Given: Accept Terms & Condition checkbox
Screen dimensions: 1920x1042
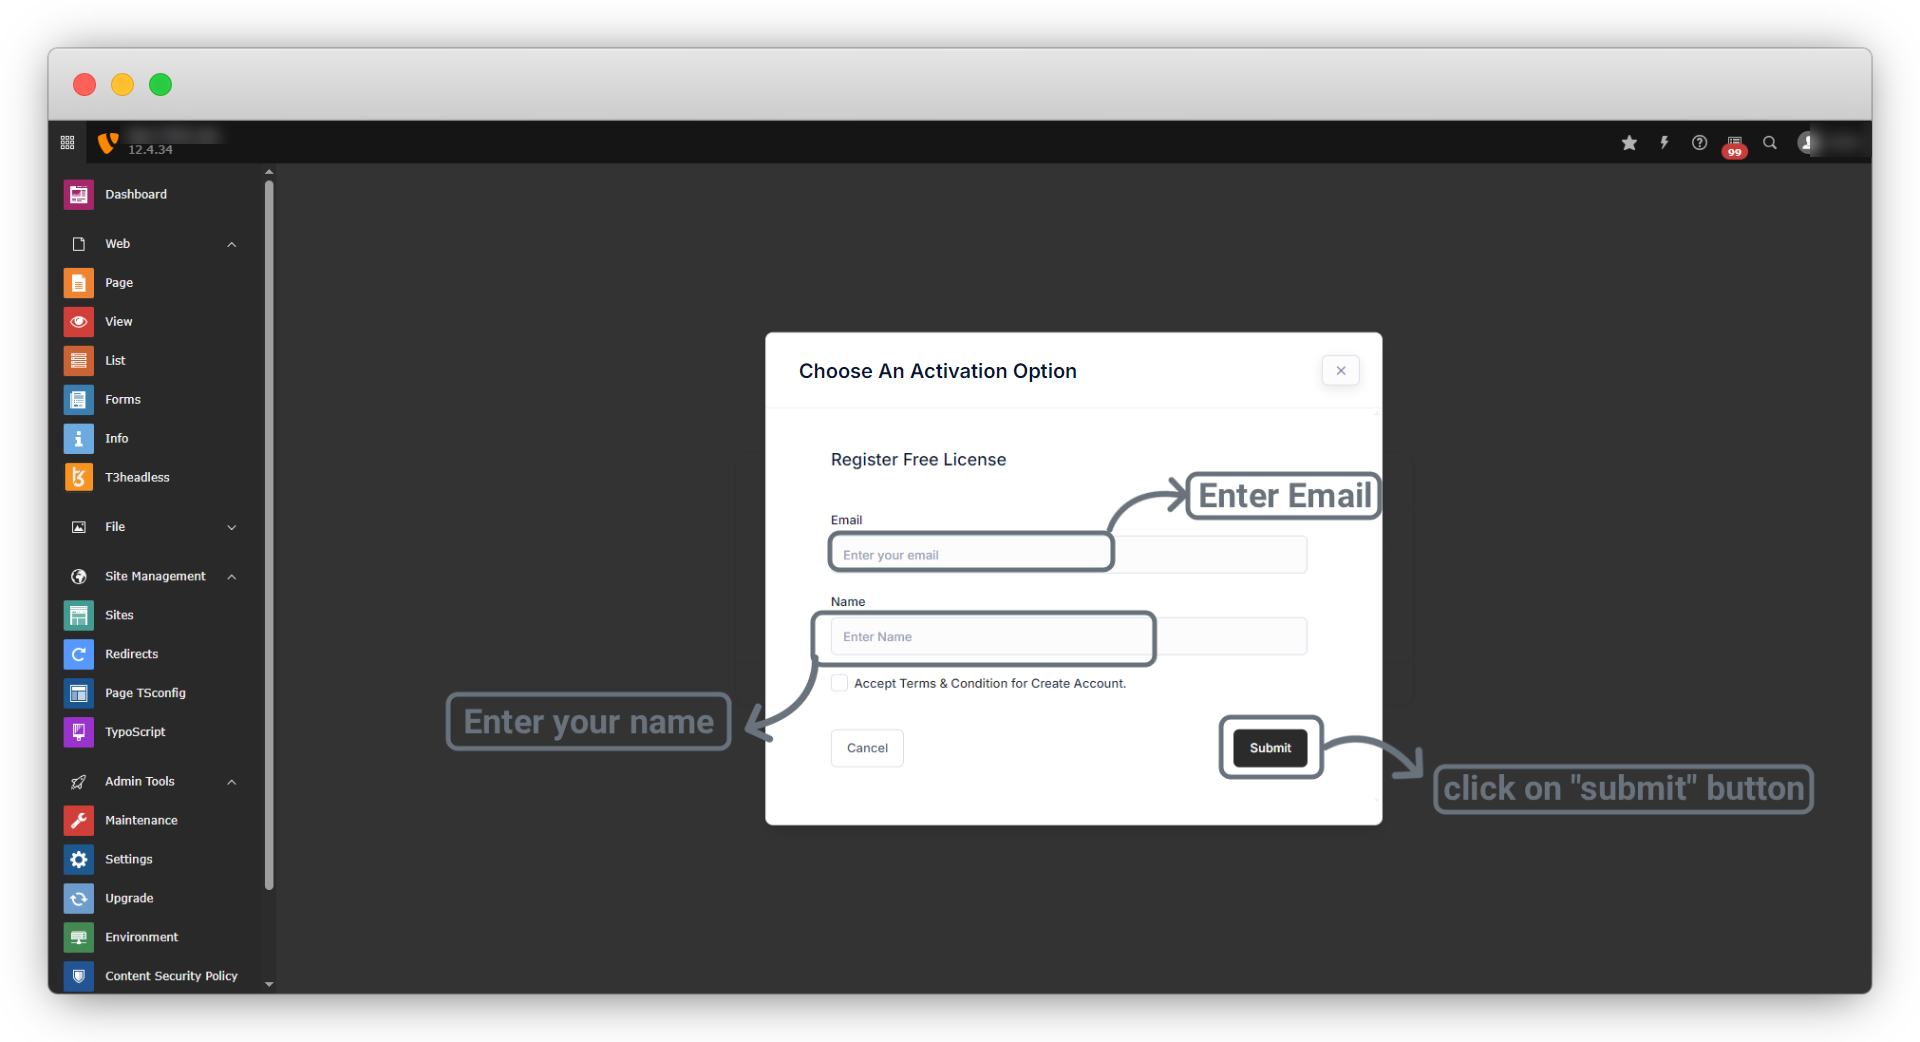Looking at the screenshot, I should pyautogui.click(x=840, y=683).
